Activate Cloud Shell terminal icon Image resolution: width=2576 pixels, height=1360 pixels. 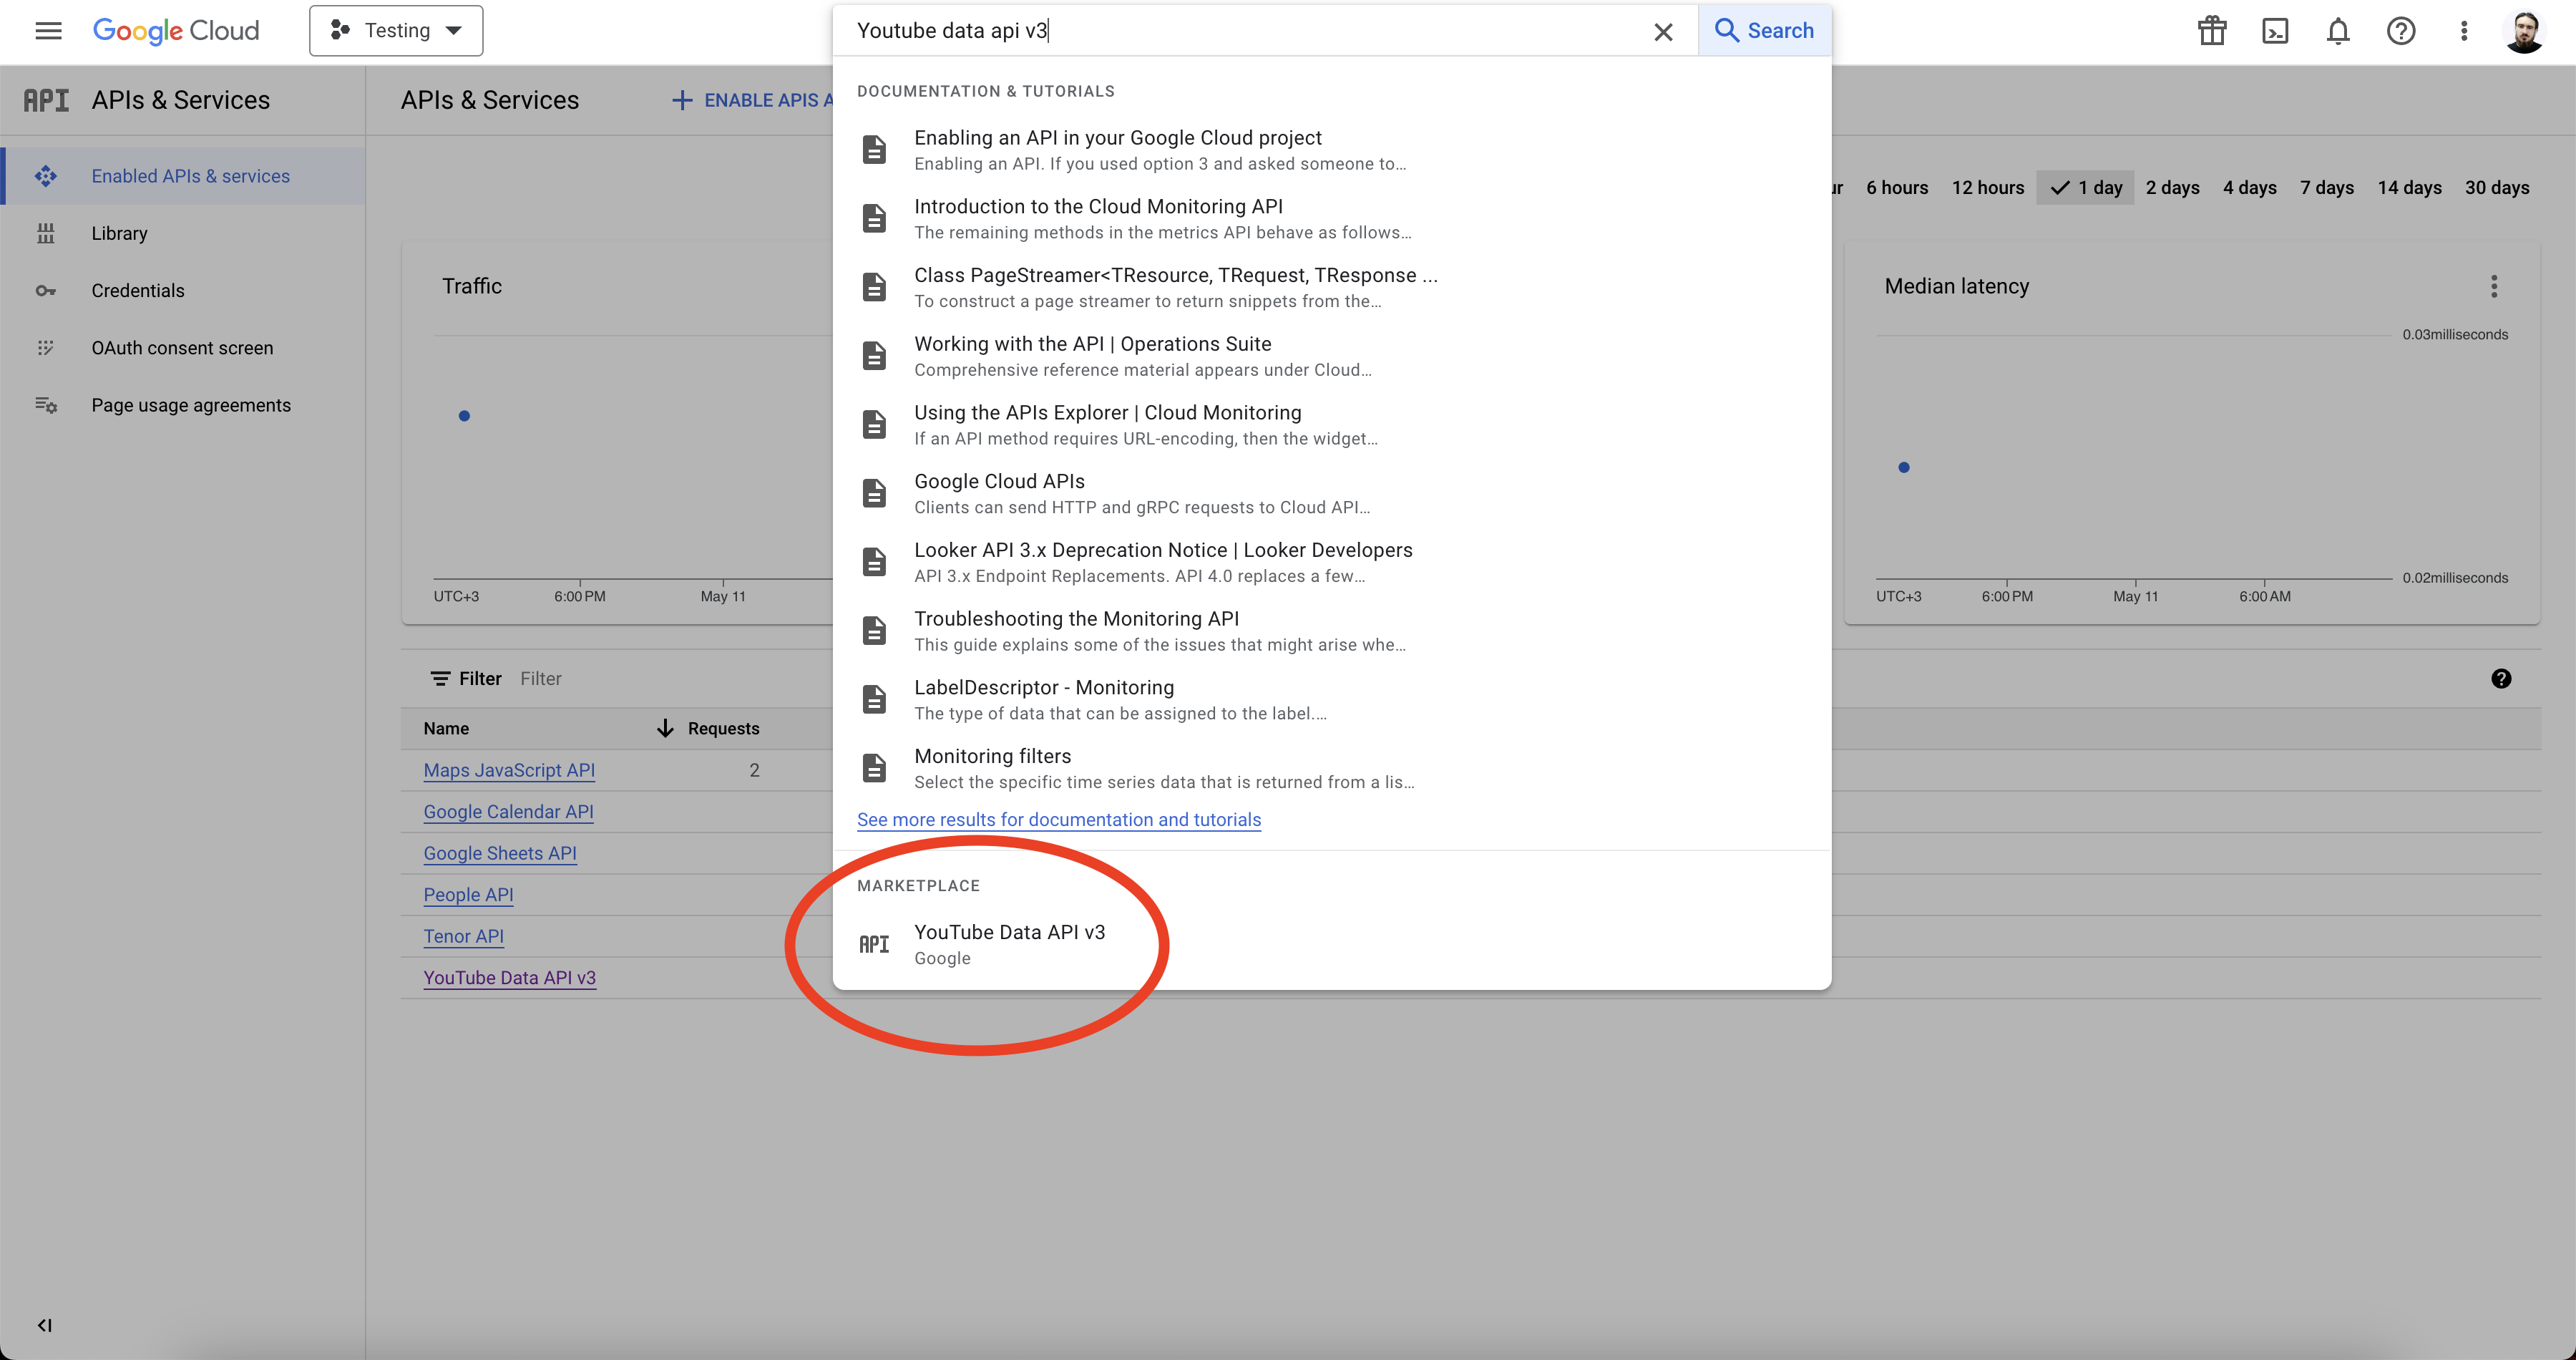pyautogui.click(x=2275, y=31)
